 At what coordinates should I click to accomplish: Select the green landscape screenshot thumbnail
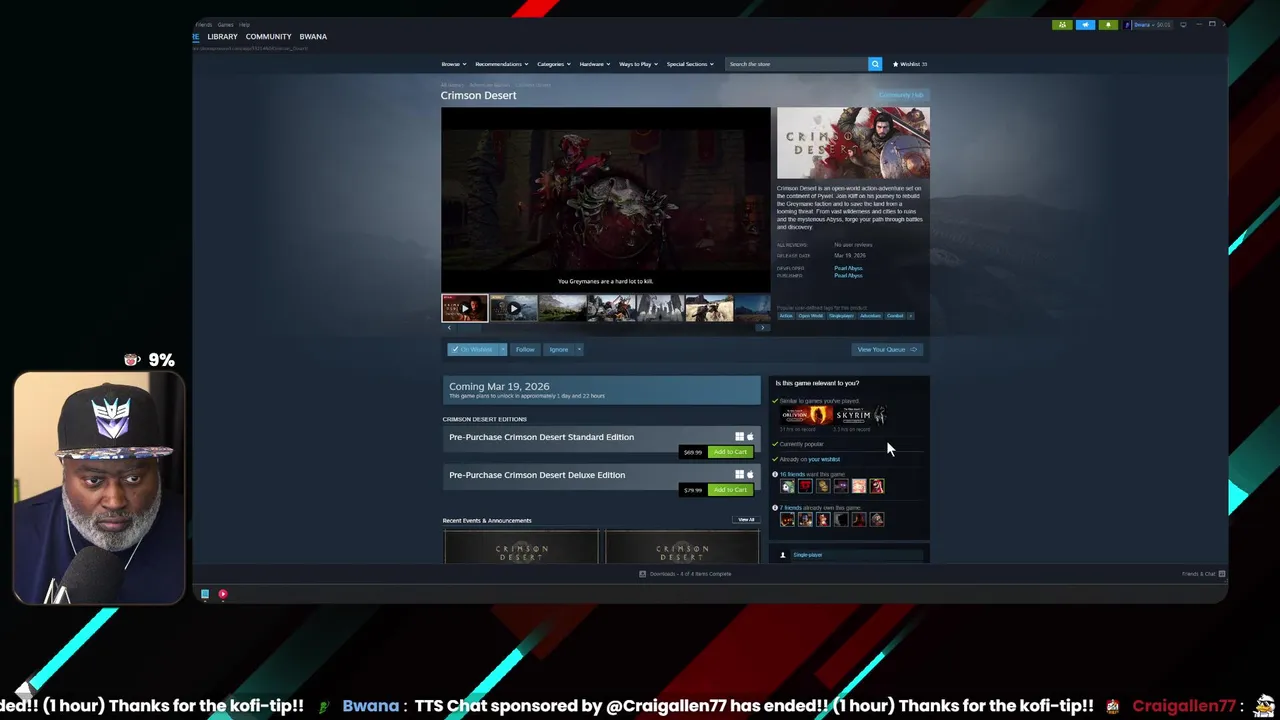562,308
